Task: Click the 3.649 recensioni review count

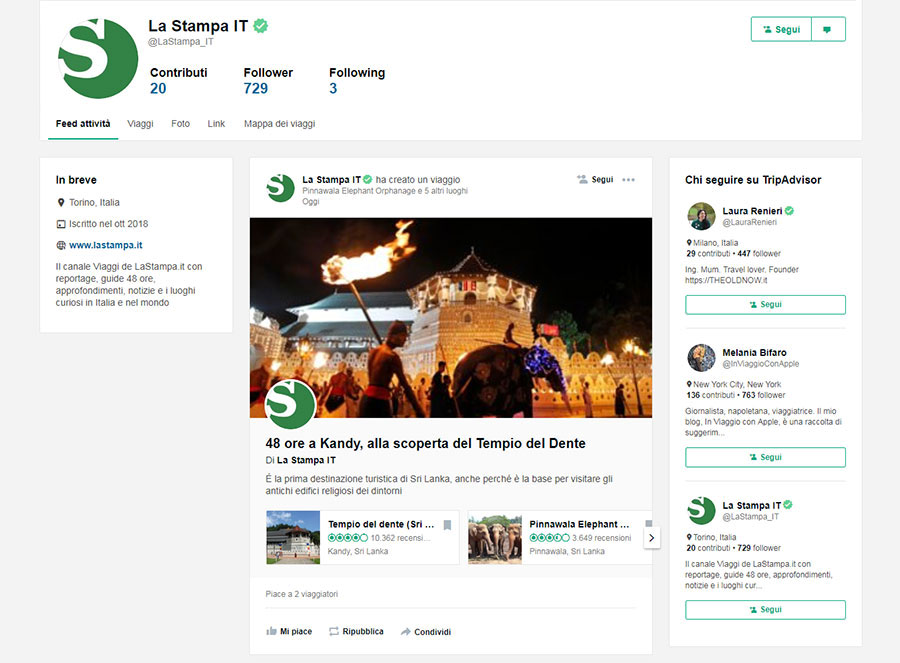Action: 602,538
